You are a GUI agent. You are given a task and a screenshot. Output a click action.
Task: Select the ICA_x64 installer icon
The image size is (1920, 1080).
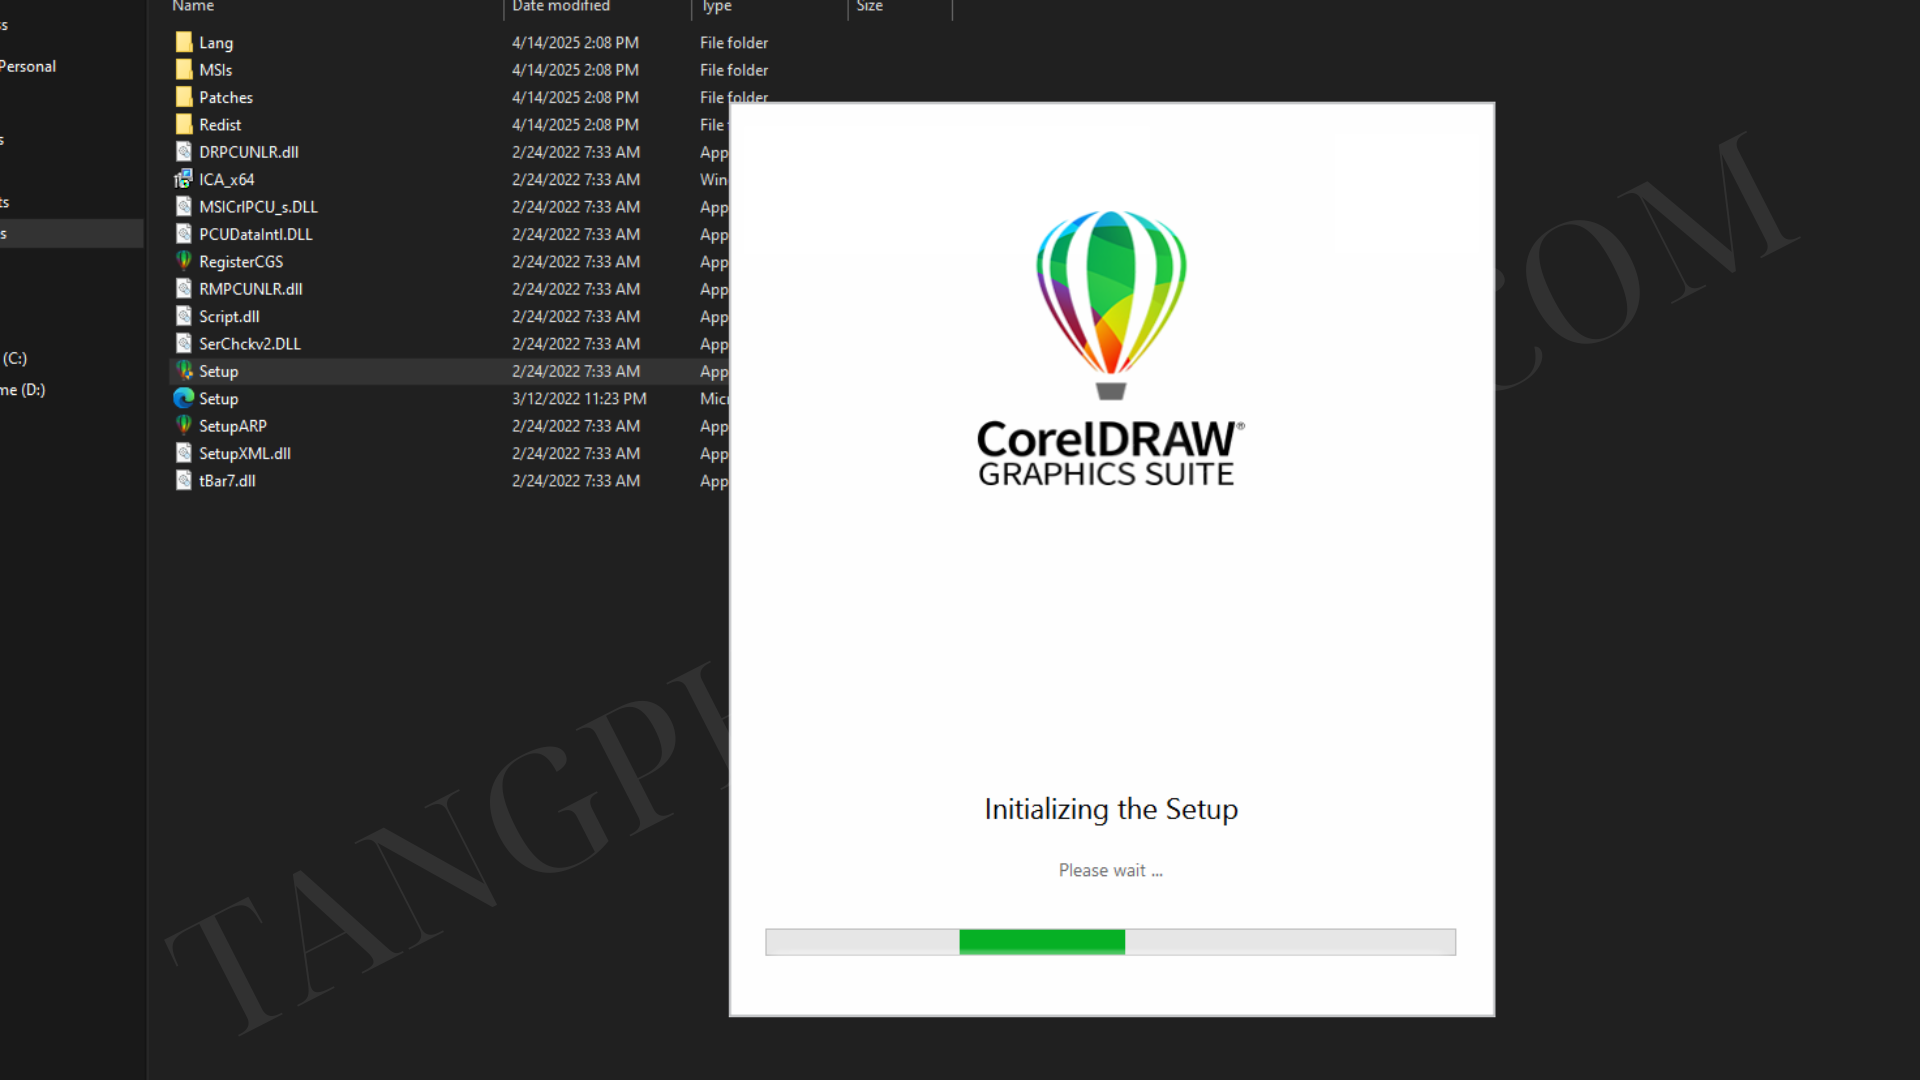click(183, 179)
